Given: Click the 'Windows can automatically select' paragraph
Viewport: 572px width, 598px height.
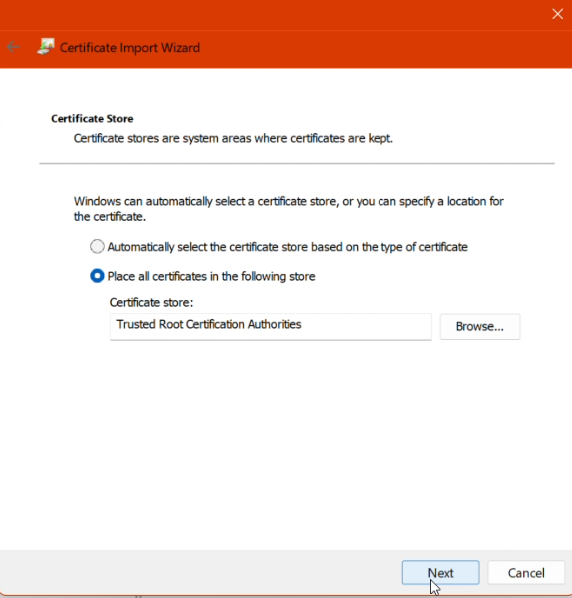Looking at the screenshot, I should click(x=289, y=209).
